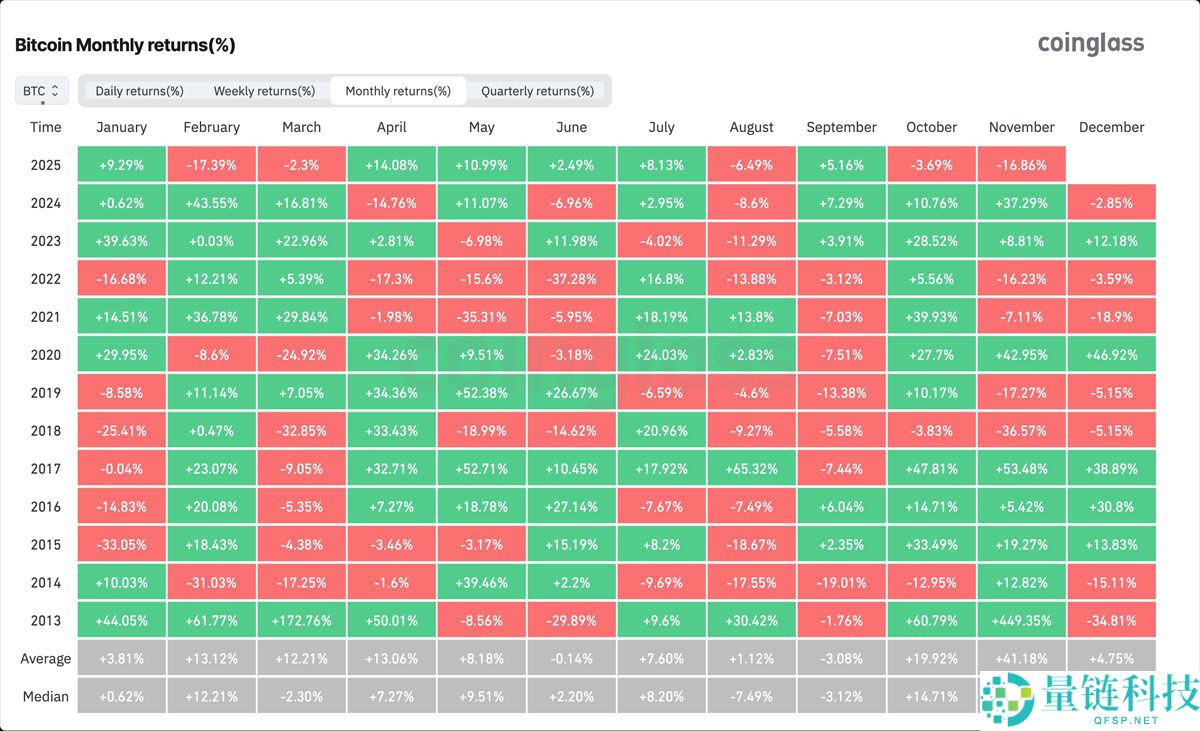
Task: Click the February 2025 -17.39% cell
Action: tap(211, 165)
